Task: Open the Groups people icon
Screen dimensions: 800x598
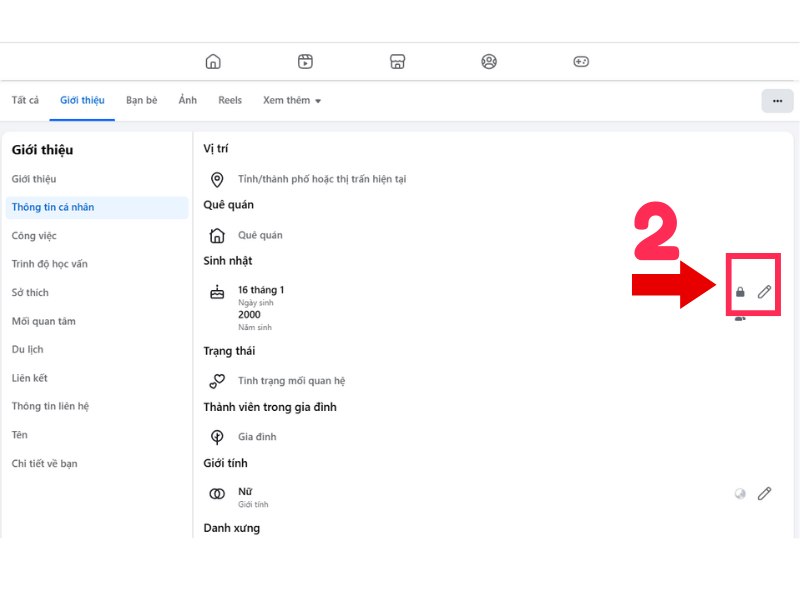Action: tap(489, 62)
